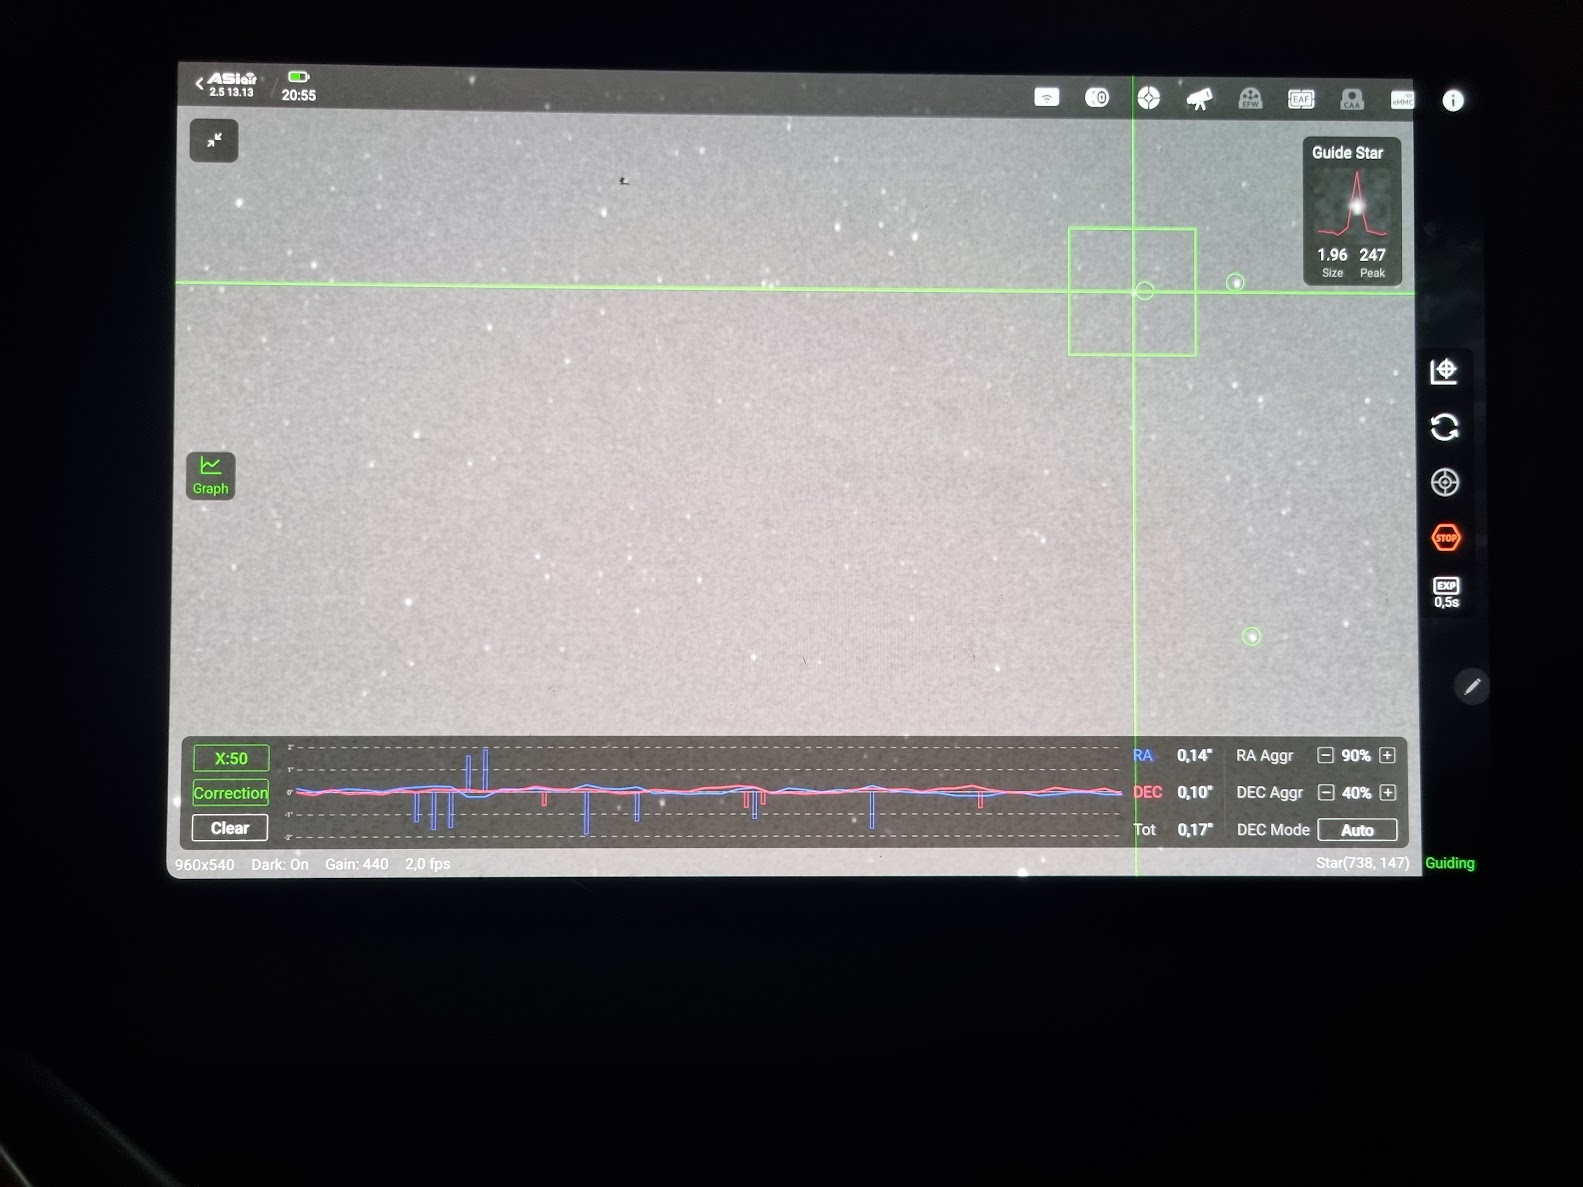Open the telescope mount settings icon
The width and height of the screenshot is (1583, 1187).
[x=1199, y=98]
